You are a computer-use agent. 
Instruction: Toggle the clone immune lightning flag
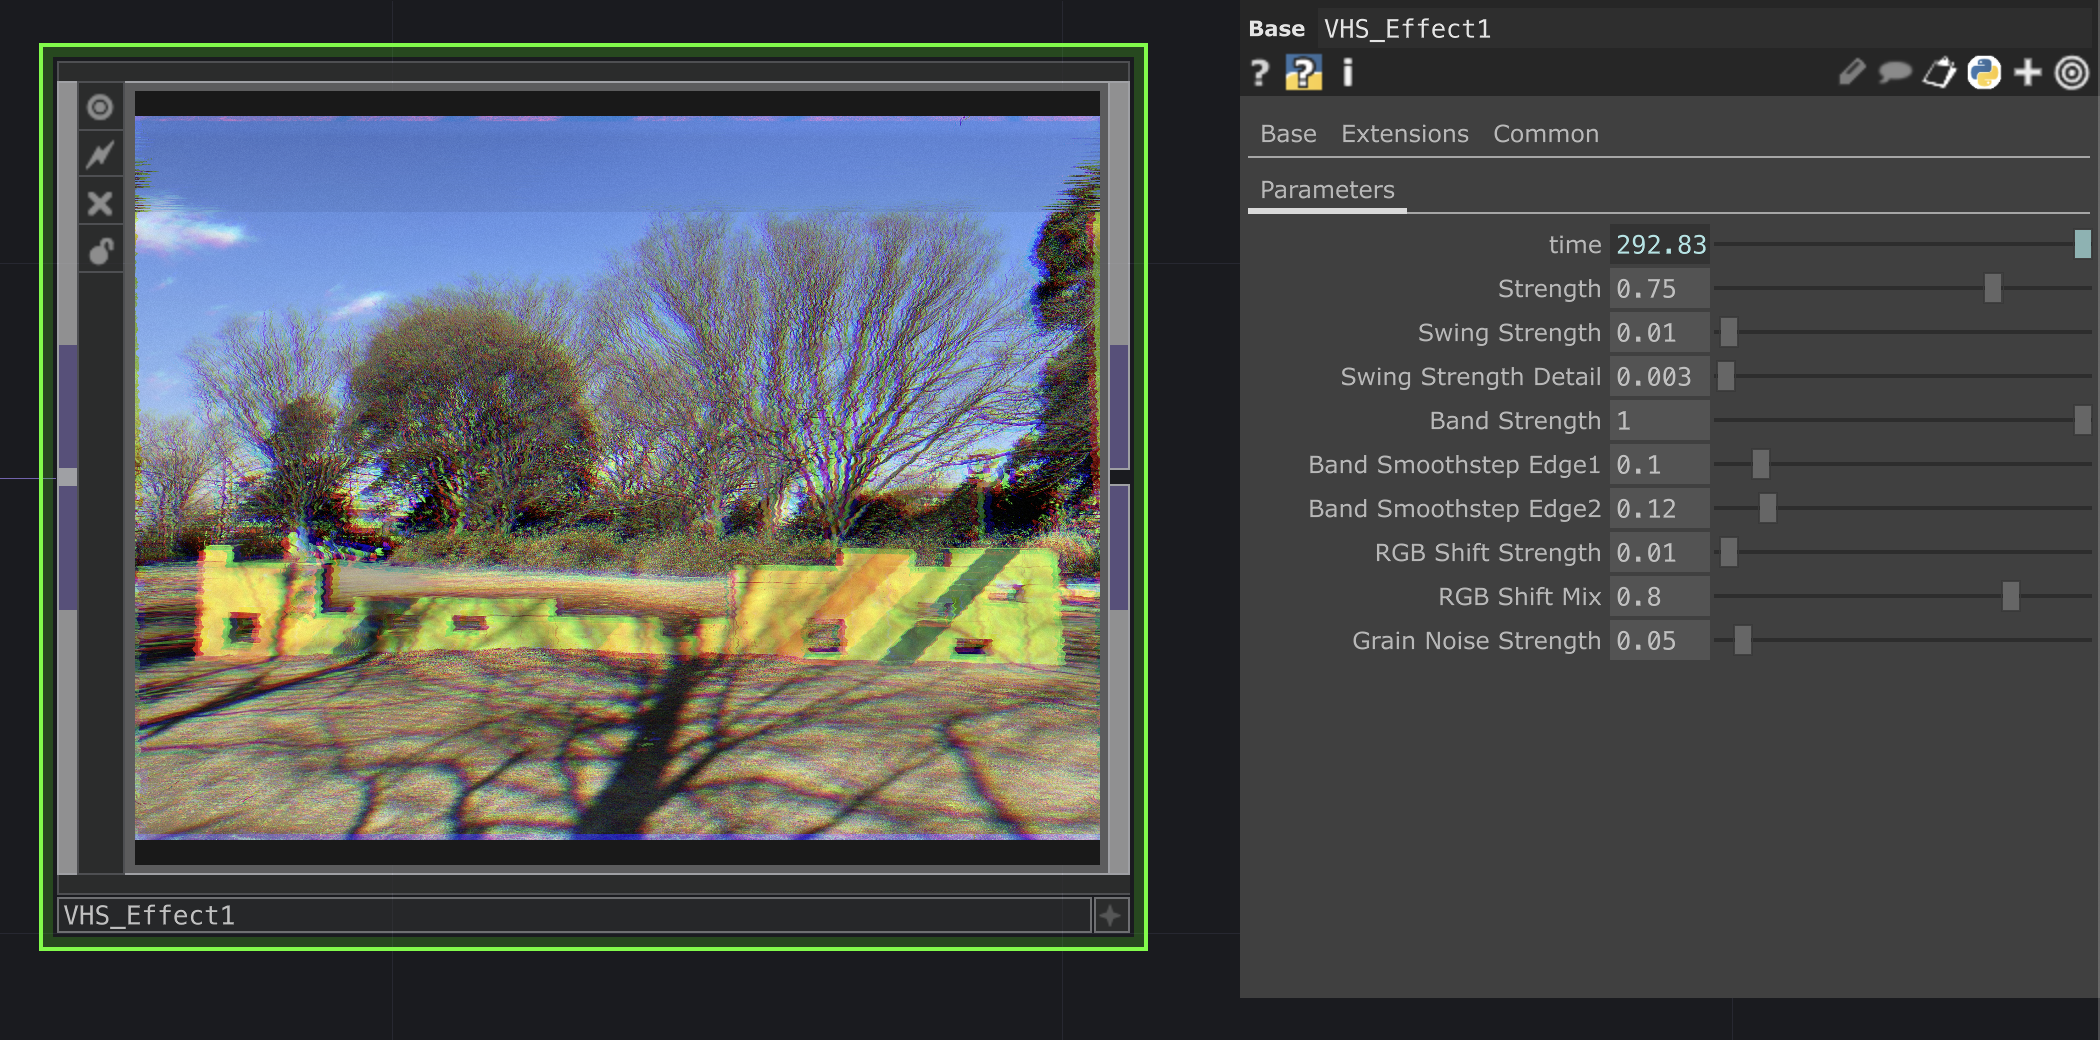pyautogui.click(x=100, y=155)
